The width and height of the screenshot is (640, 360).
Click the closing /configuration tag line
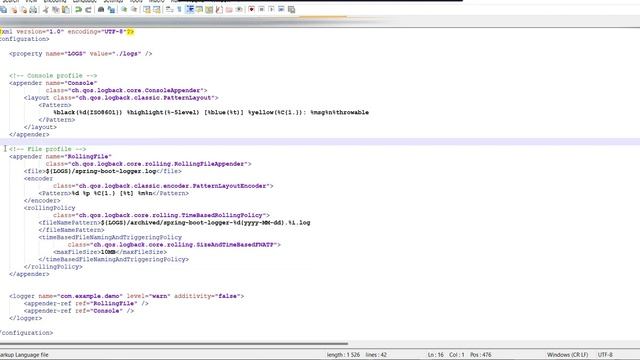(27, 333)
